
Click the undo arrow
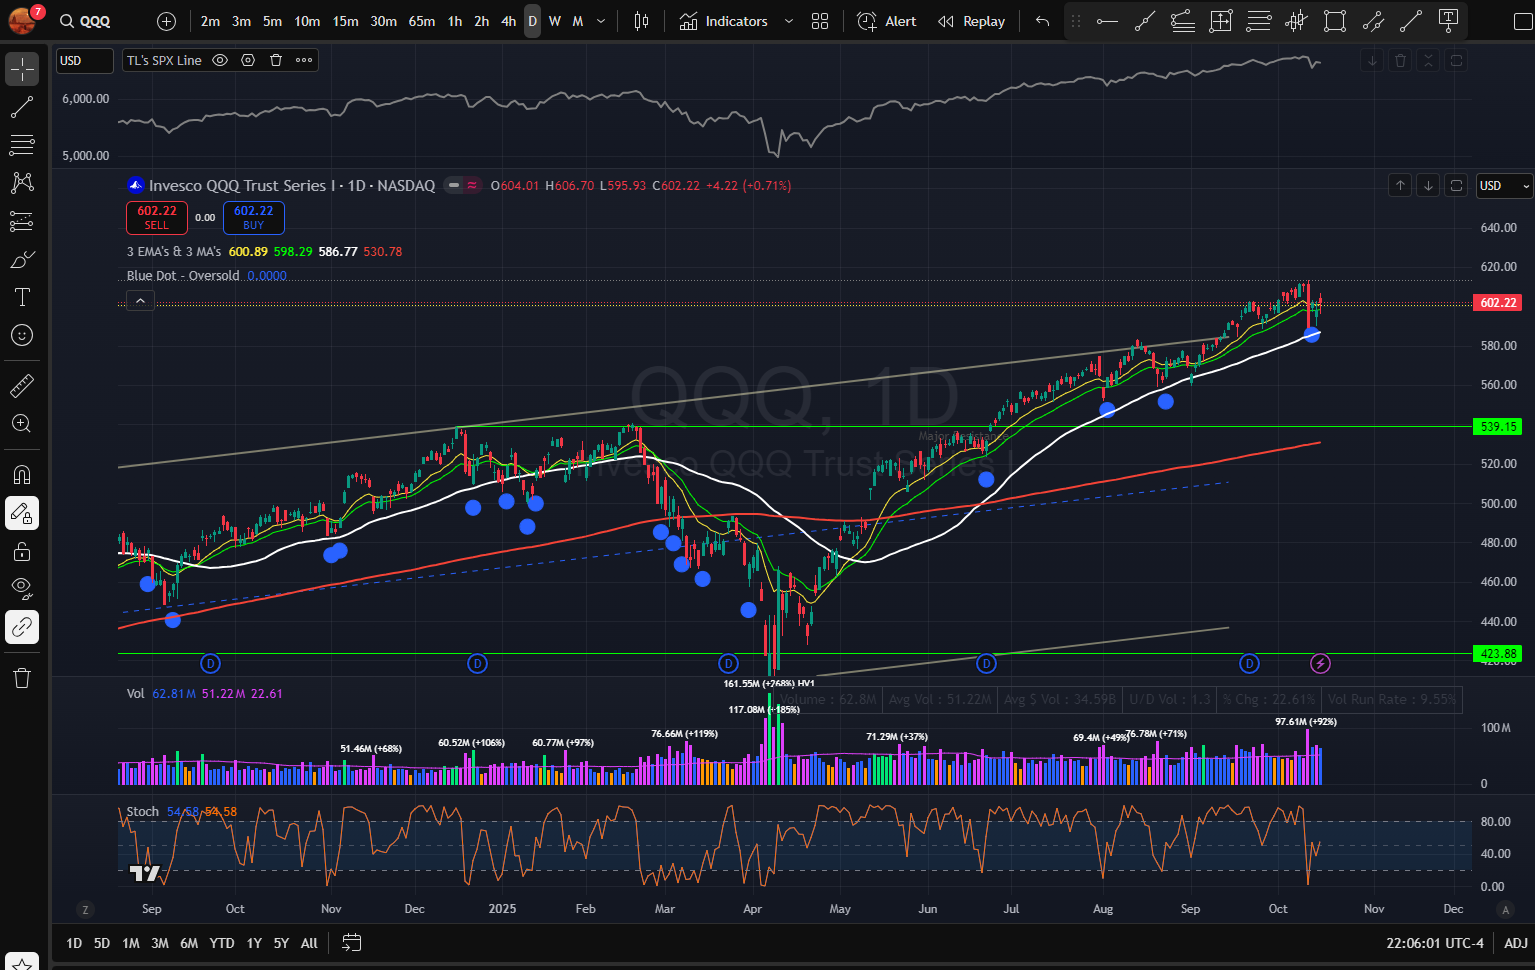click(x=1043, y=21)
